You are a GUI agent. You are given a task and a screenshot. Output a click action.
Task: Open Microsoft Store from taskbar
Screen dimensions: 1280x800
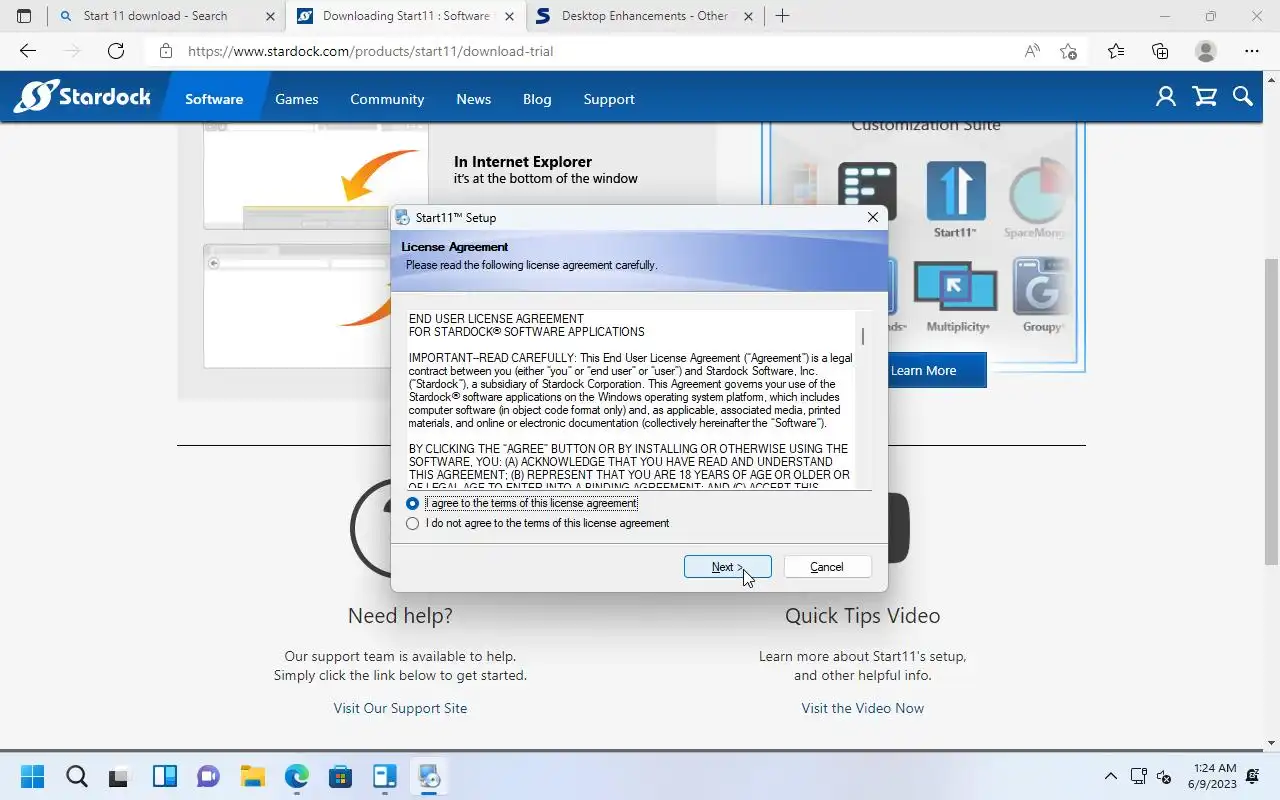(x=340, y=777)
